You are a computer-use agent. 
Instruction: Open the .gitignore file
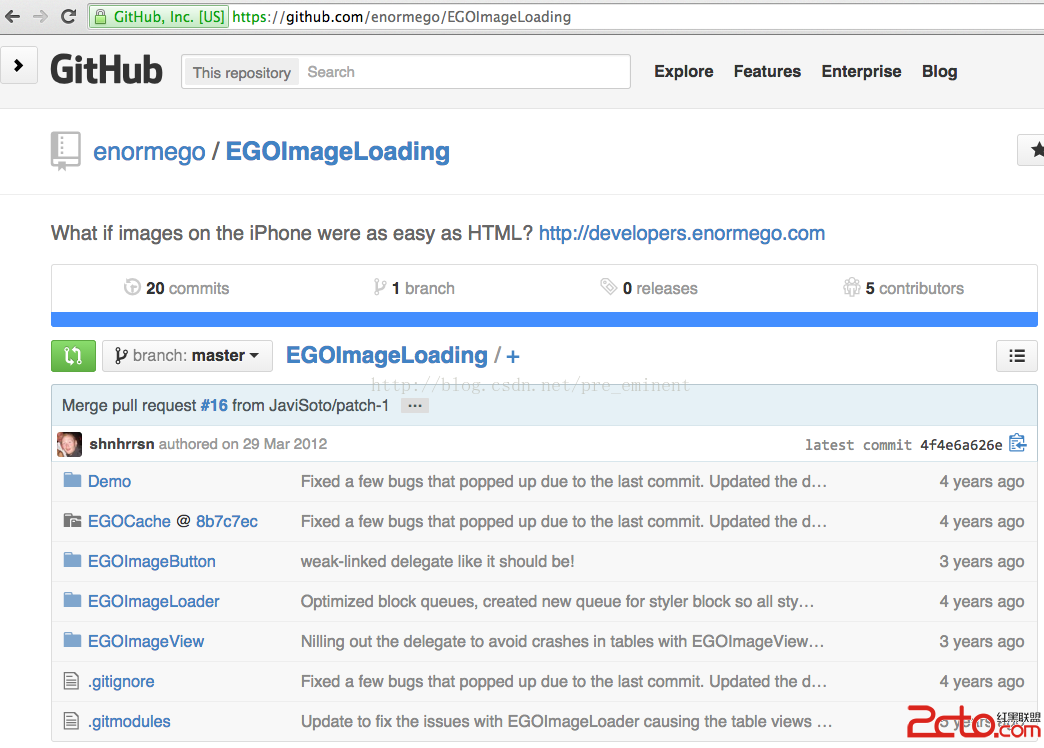pyautogui.click(x=121, y=681)
